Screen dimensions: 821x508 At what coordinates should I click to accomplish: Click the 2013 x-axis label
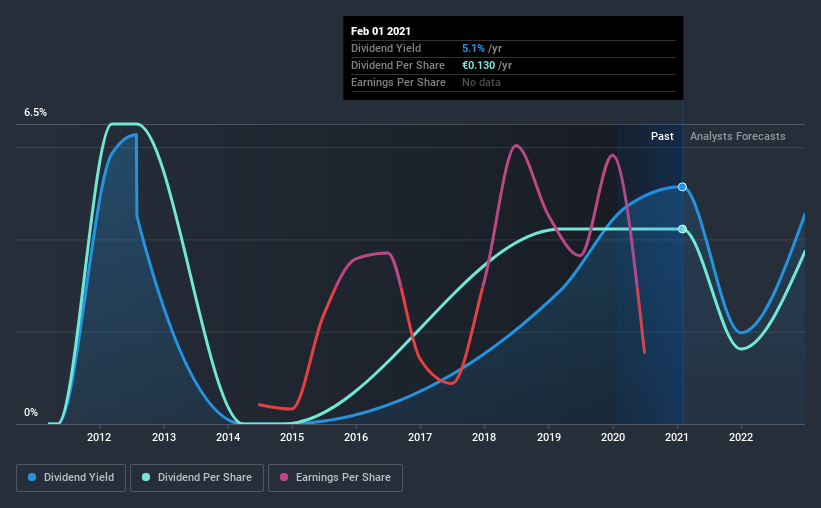164,437
